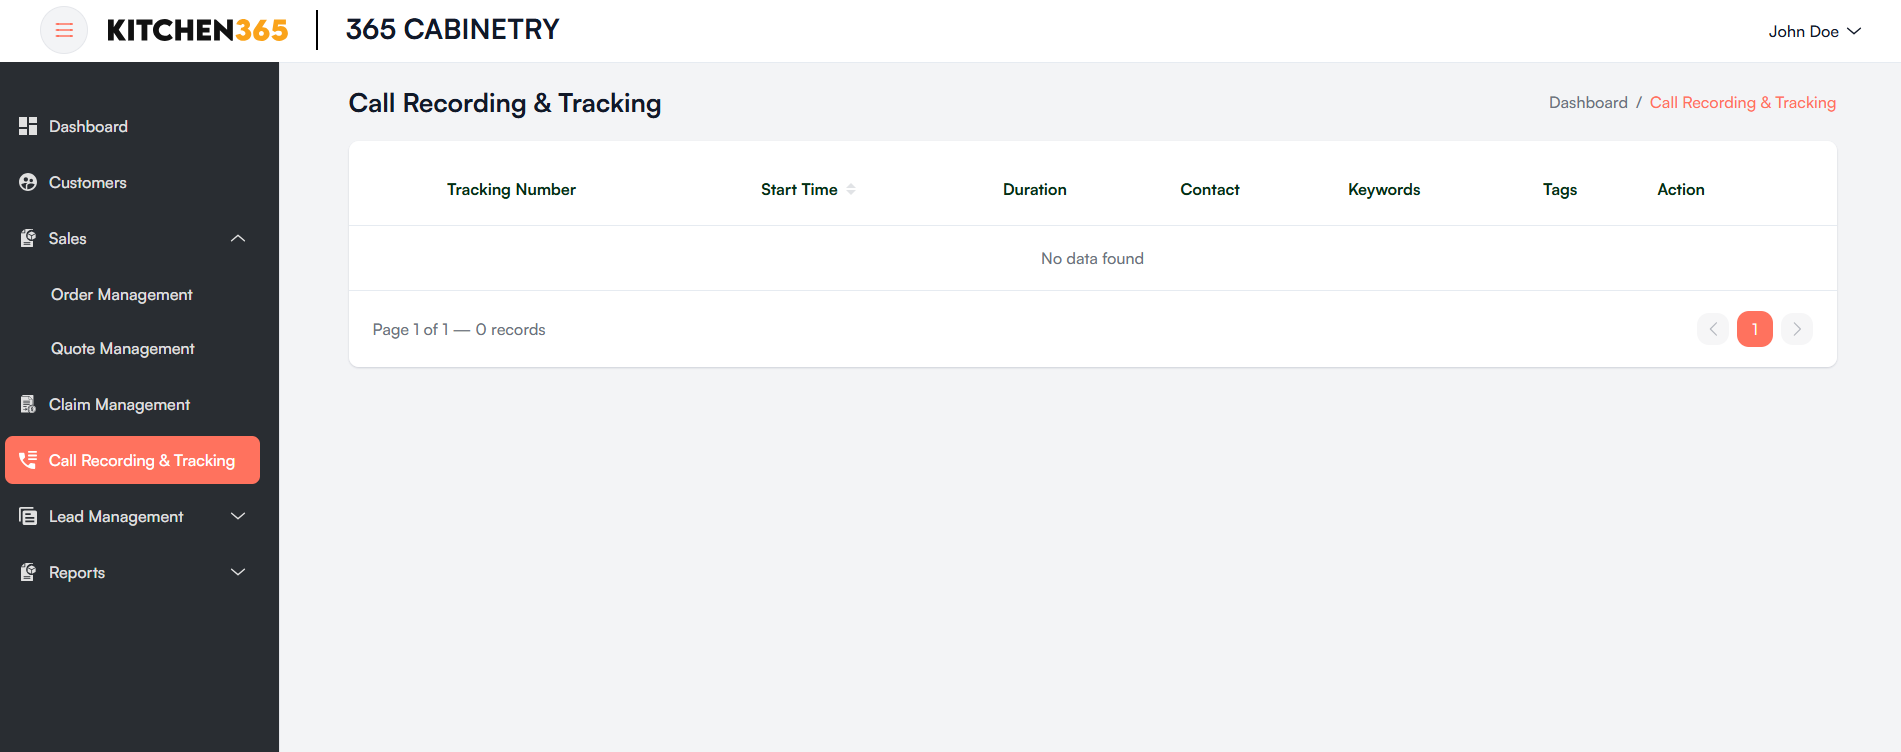Collapse the Sales menu section

coord(237,238)
